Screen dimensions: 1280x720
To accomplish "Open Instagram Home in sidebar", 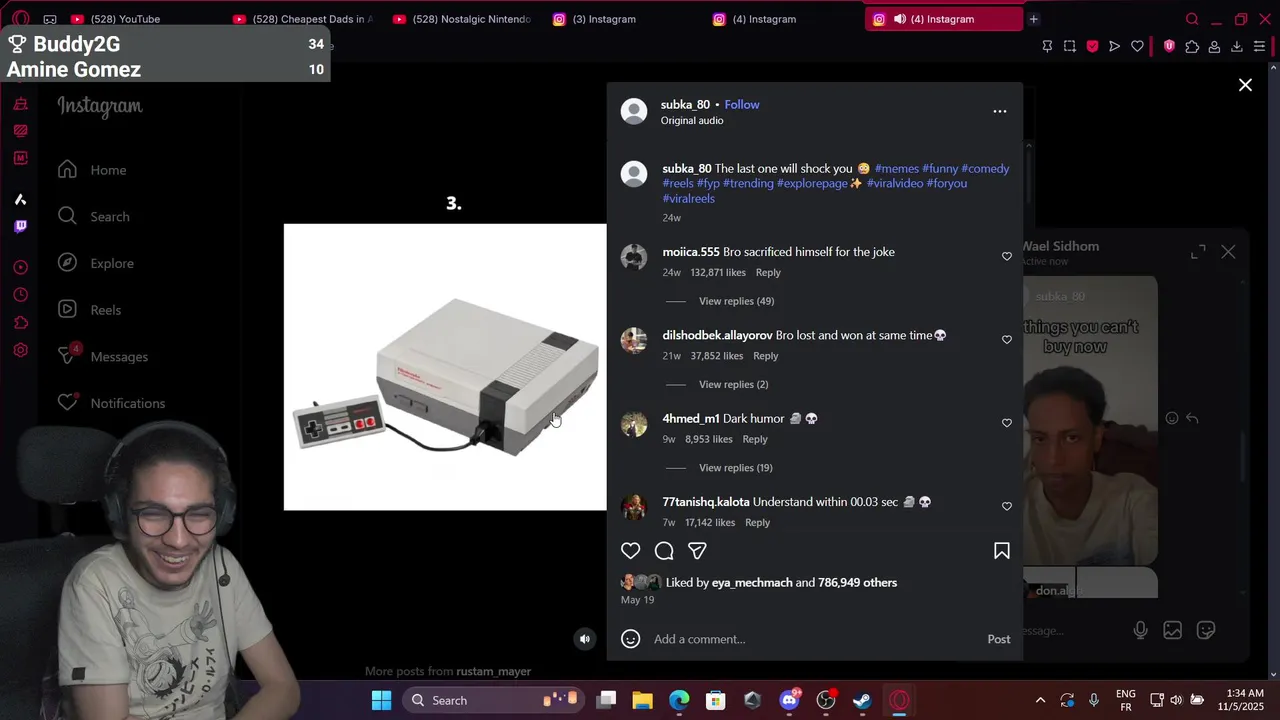I will [x=92, y=170].
